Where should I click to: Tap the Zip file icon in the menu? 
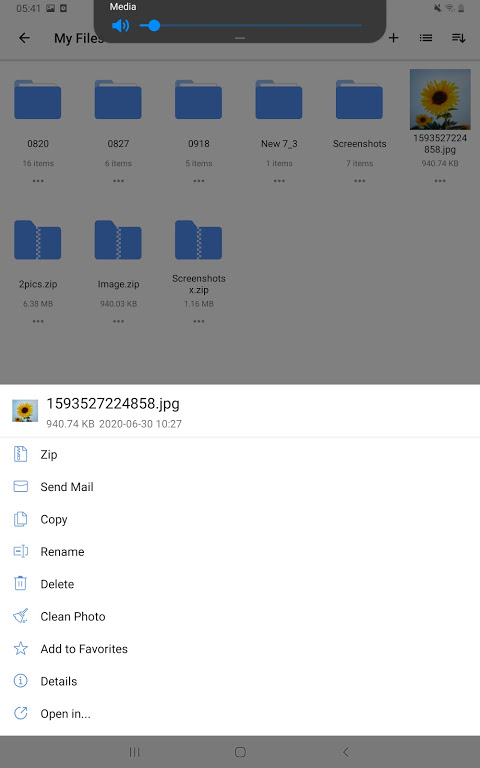20,454
